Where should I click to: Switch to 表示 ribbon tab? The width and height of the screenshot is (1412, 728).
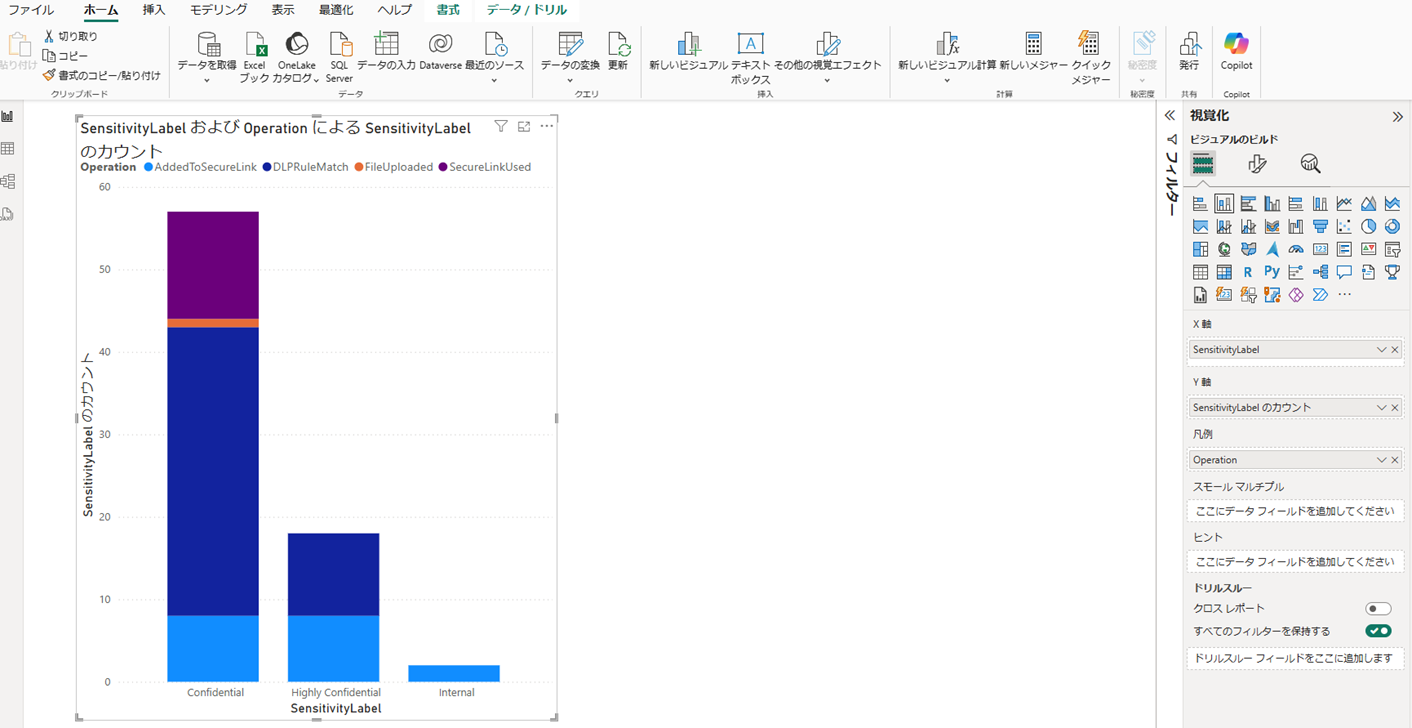[x=283, y=10]
